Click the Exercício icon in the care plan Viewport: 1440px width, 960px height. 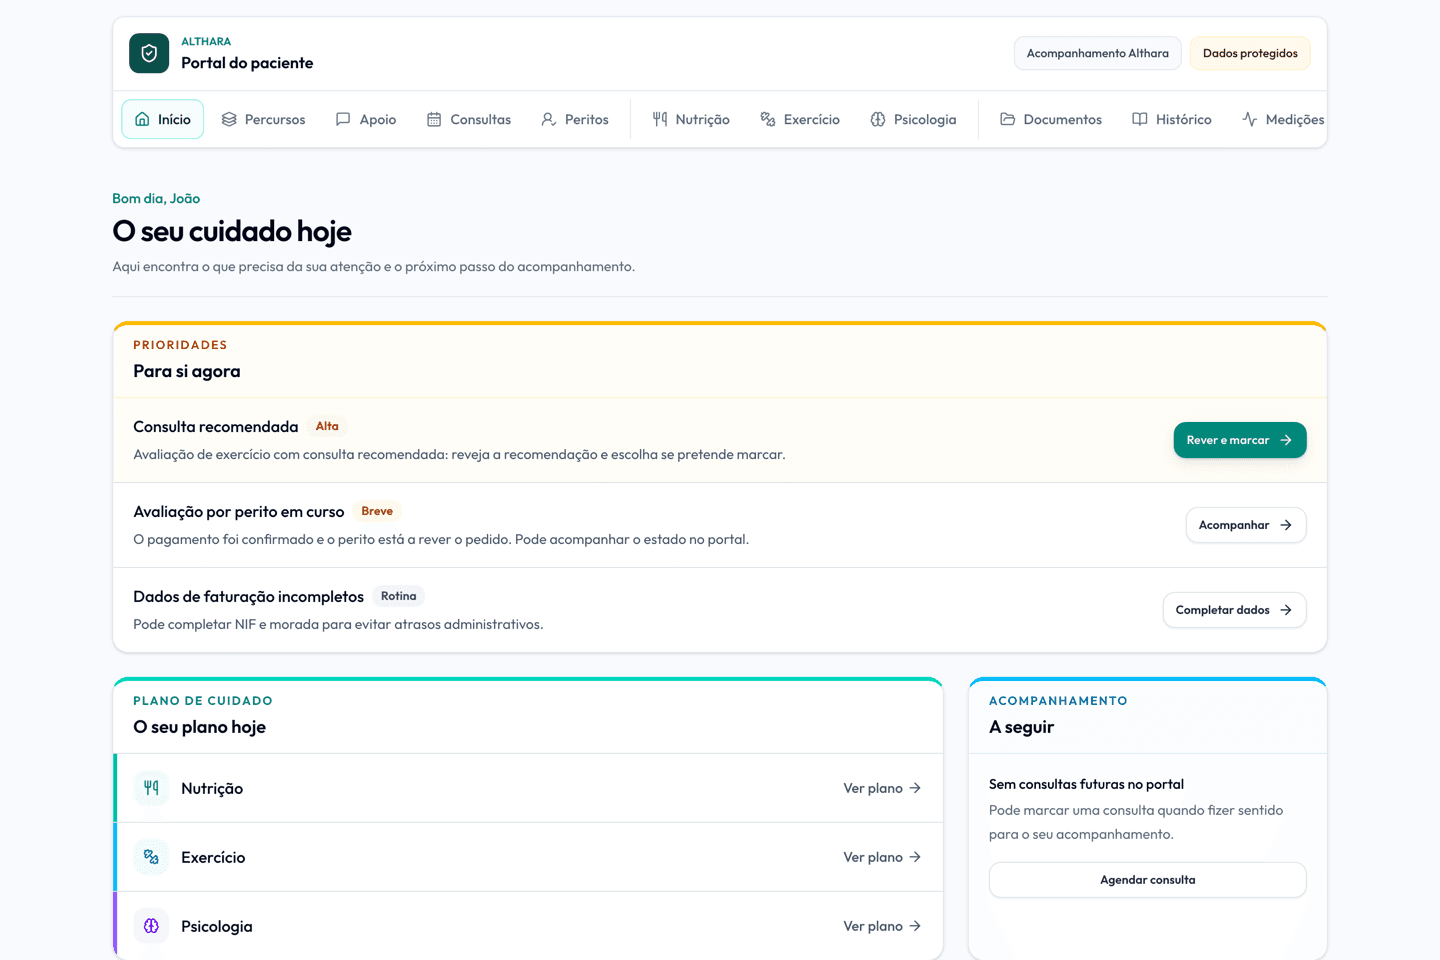point(151,857)
